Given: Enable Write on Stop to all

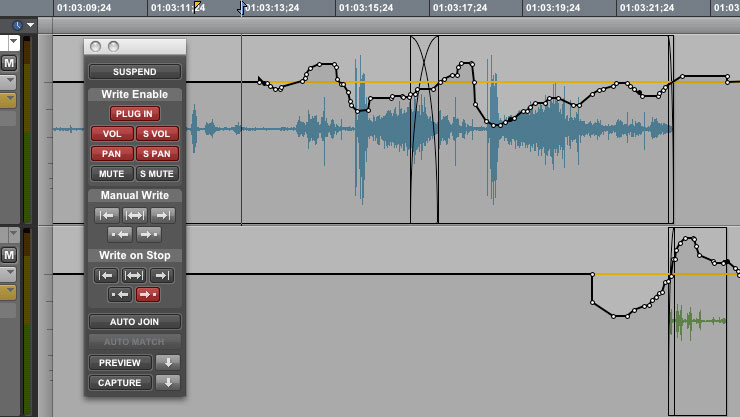Looking at the screenshot, I should click(x=134, y=275).
